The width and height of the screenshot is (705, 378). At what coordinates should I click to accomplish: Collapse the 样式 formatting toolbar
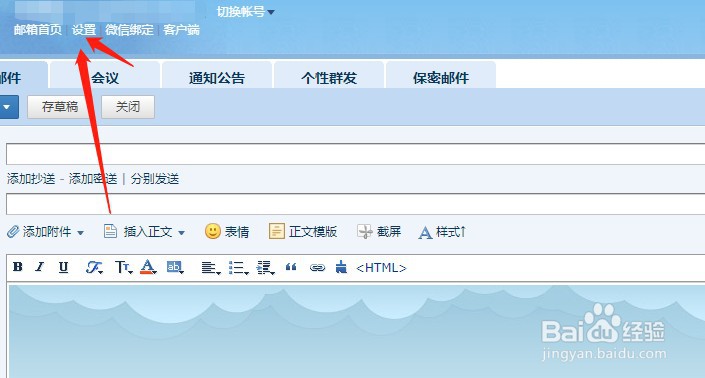tap(442, 232)
